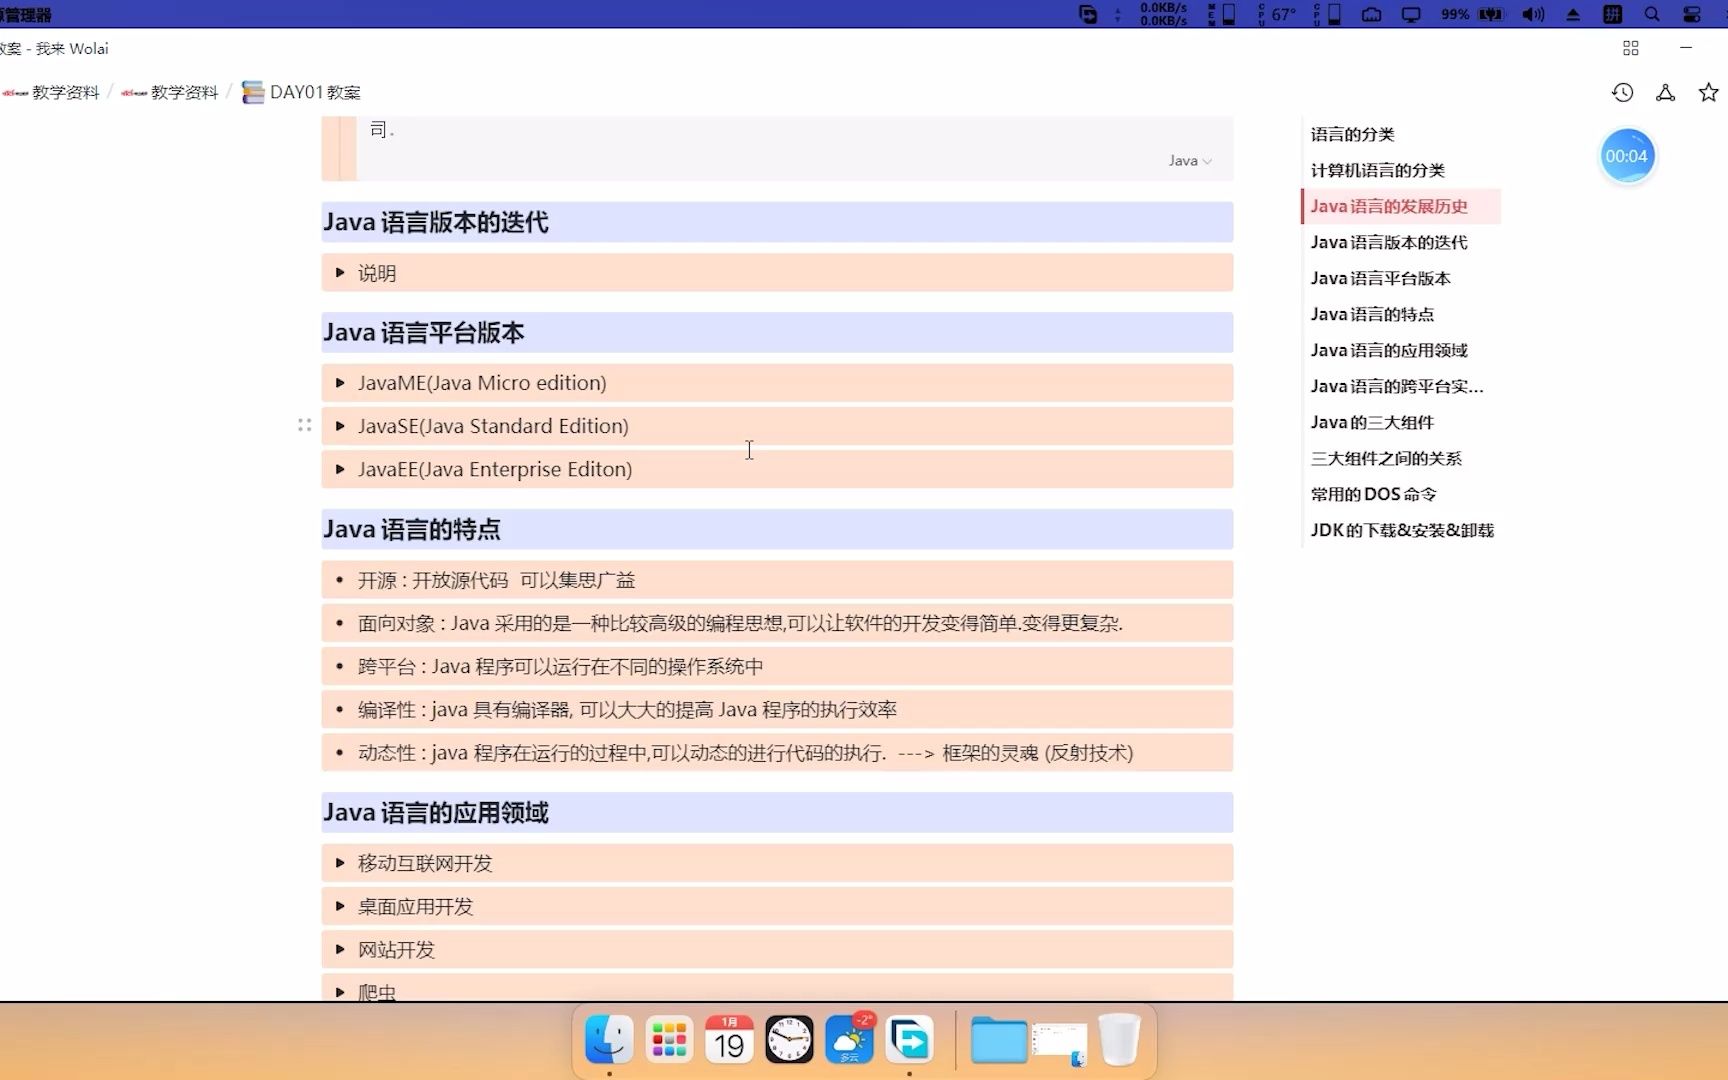The height and width of the screenshot is (1080, 1728).
Task: Click the four-square grid view icon
Action: [1630, 48]
